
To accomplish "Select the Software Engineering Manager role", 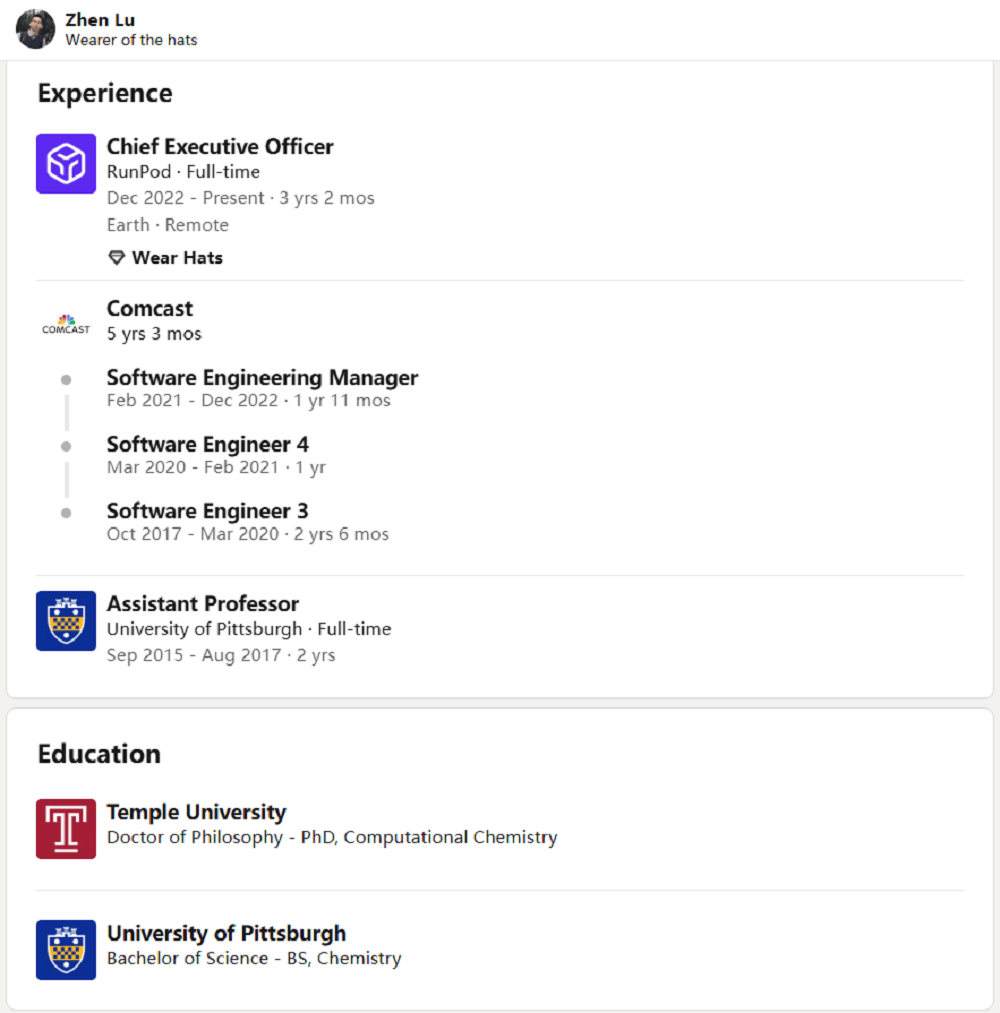I will 262,378.
